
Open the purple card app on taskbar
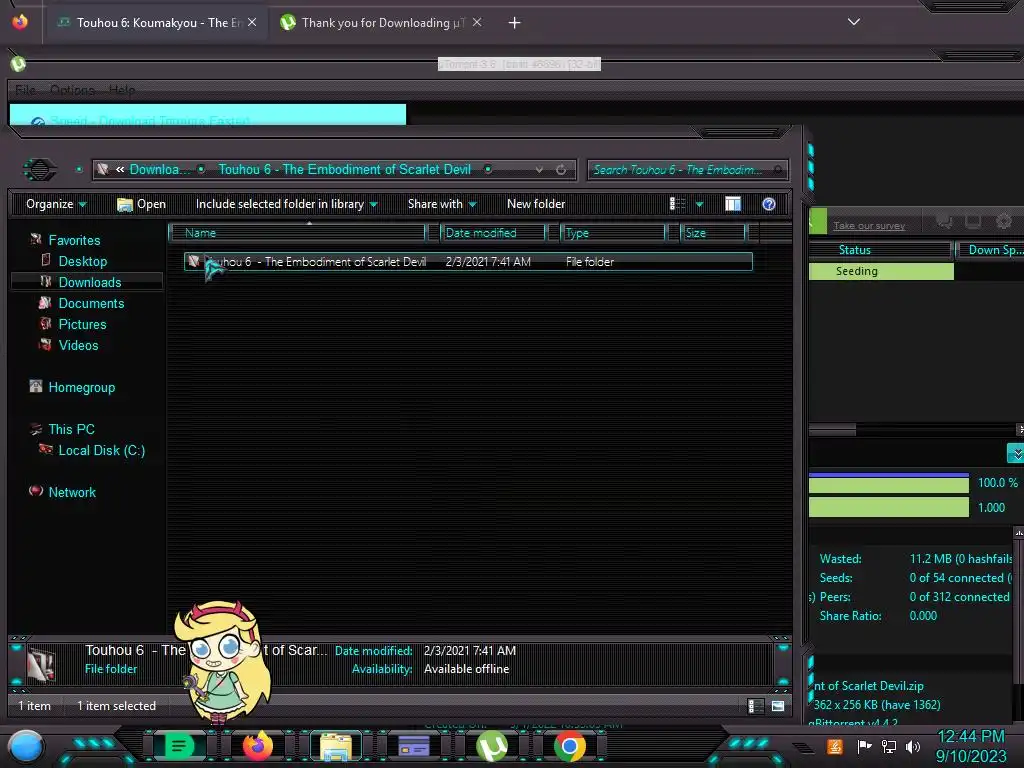[x=414, y=746]
